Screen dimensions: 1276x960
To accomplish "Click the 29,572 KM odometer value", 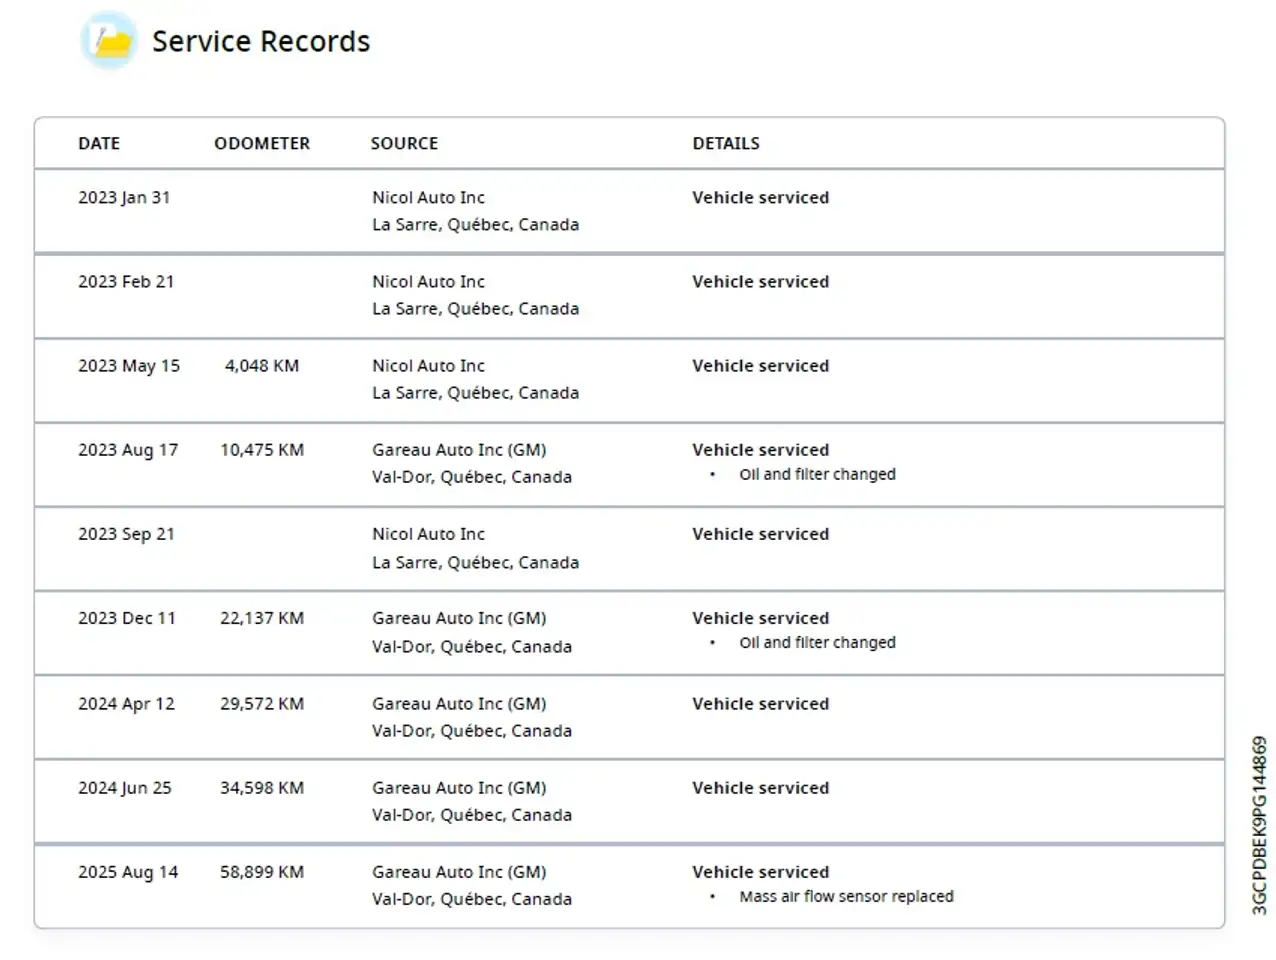I will (262, 704).
